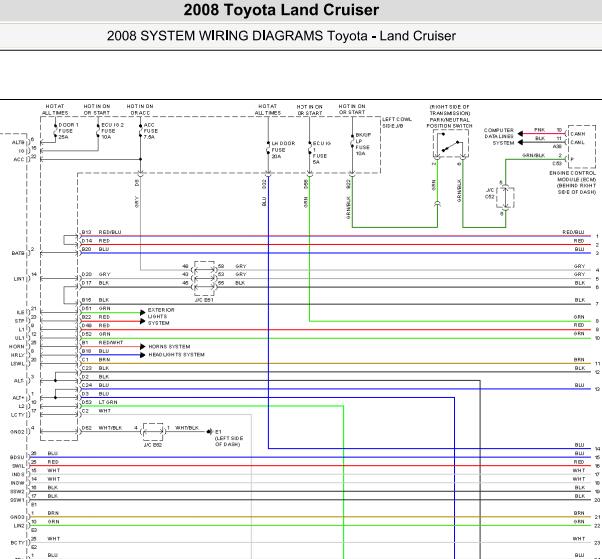The image size is (602, 559).
Task: Click the '2008 Toyota Land Cruiser' title
Action: tap(281, 10)
